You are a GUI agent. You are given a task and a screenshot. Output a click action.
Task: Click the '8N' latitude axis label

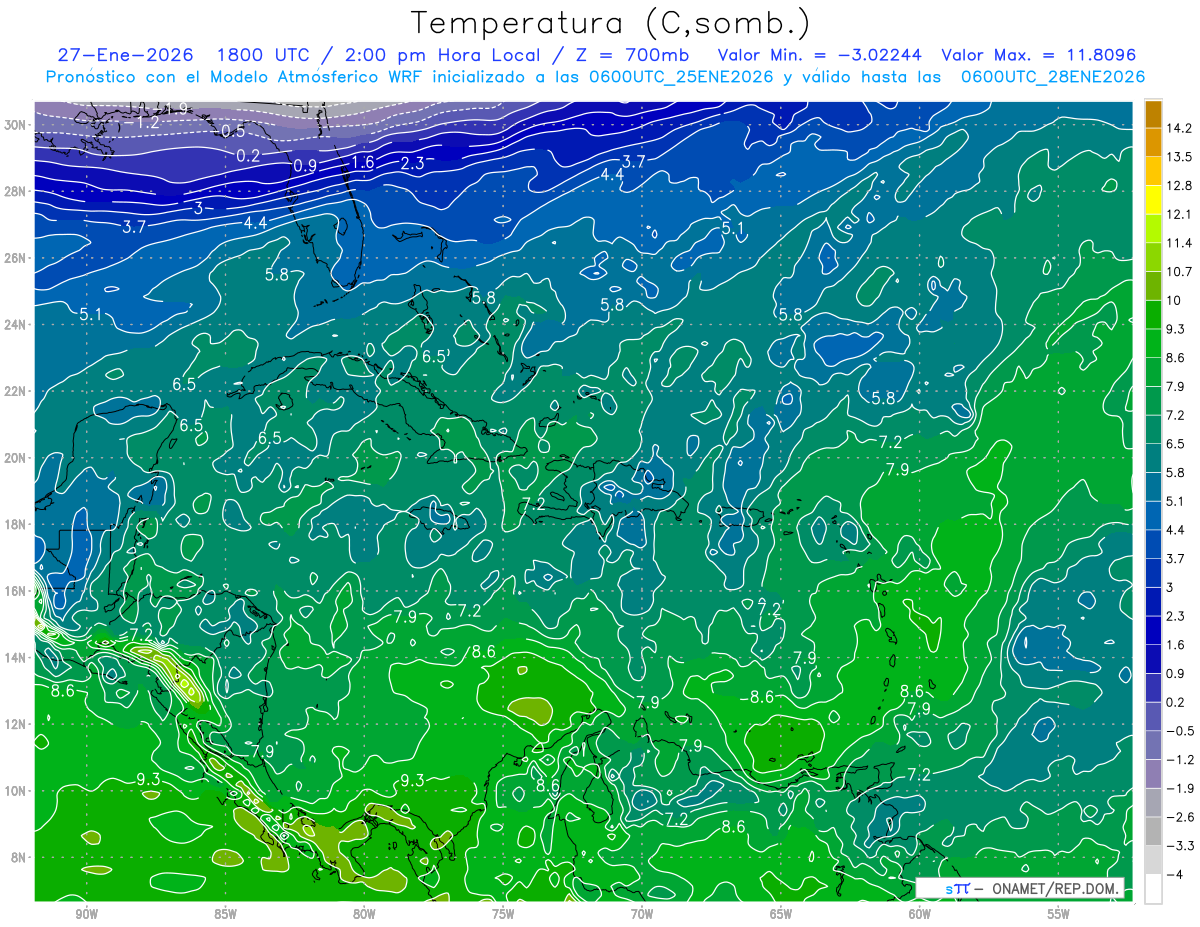(x=20, y=857)
